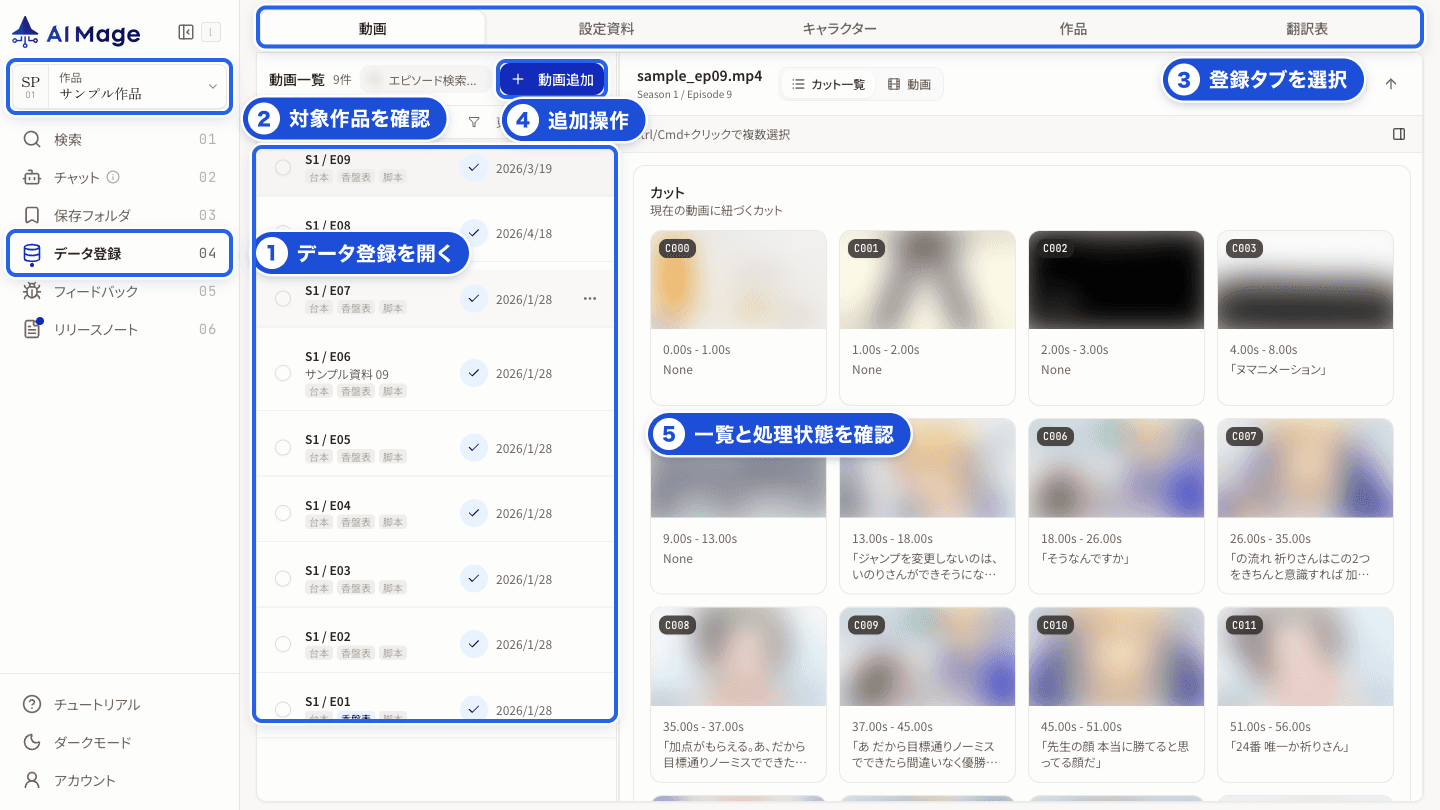Image resolution: width=1440 pixels, height=810 pixels.
Task: Open the フィードバック bug report page
Action: click(120, 291)
